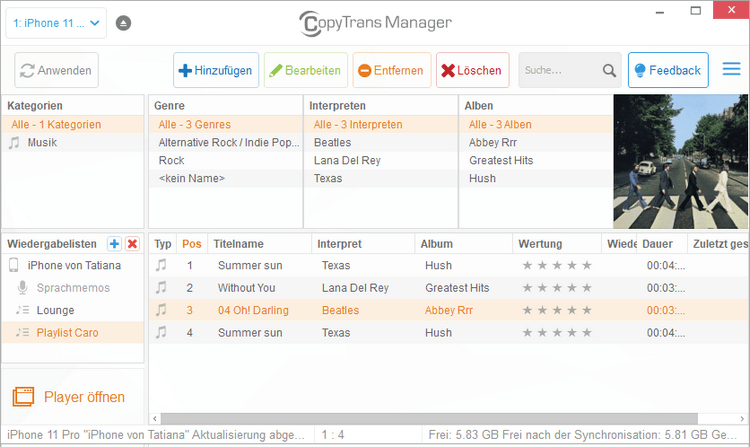This screenshot has width=750, height=447.
Task: Select Summer sun track at position 1
Action: [x=449, y=265]
